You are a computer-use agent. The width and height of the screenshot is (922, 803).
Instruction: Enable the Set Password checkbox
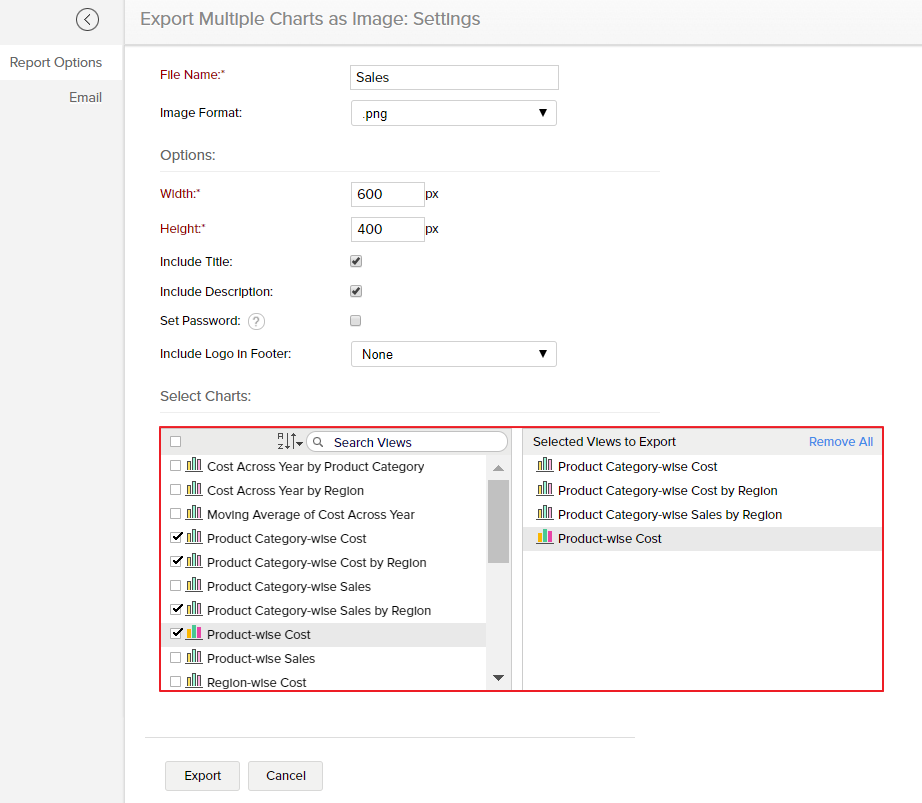pos(355,320)
